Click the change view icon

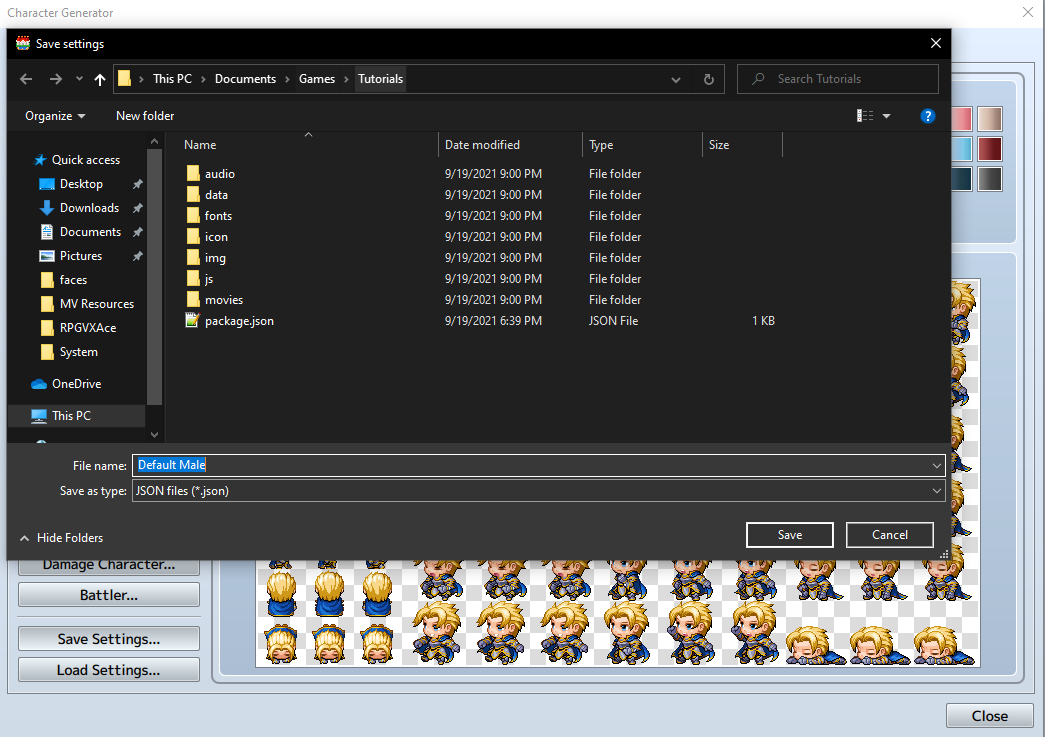864,116
